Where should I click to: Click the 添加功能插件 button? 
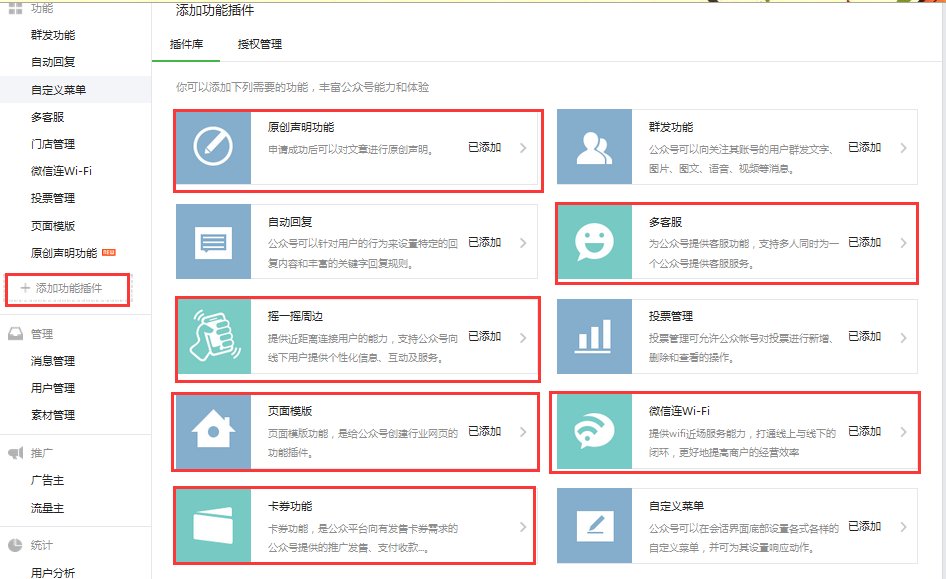(66, 289)
